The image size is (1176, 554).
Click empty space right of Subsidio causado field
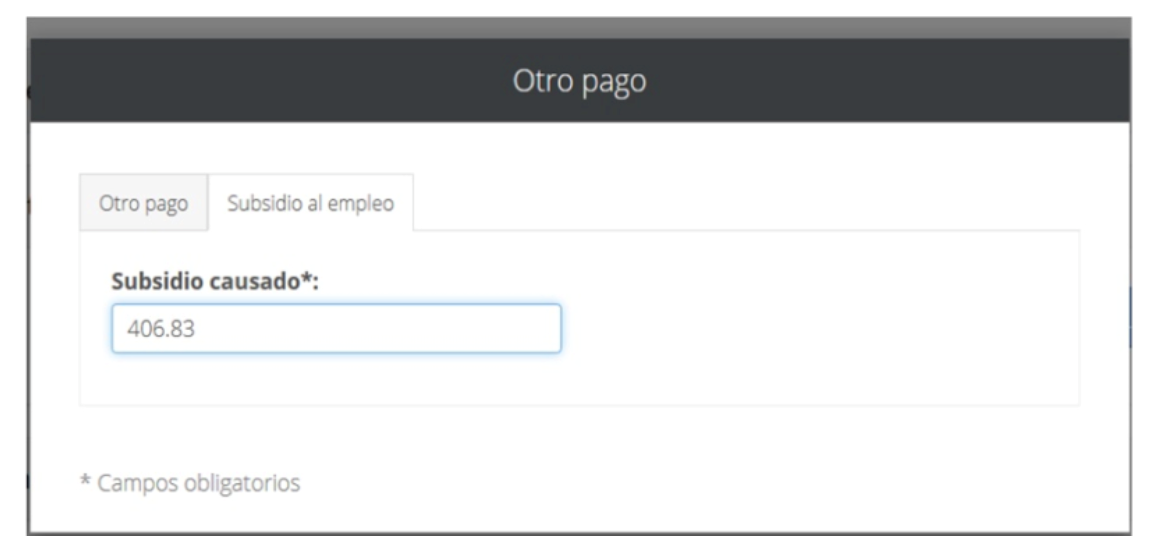pyautogui.click(x=800, y=329)
